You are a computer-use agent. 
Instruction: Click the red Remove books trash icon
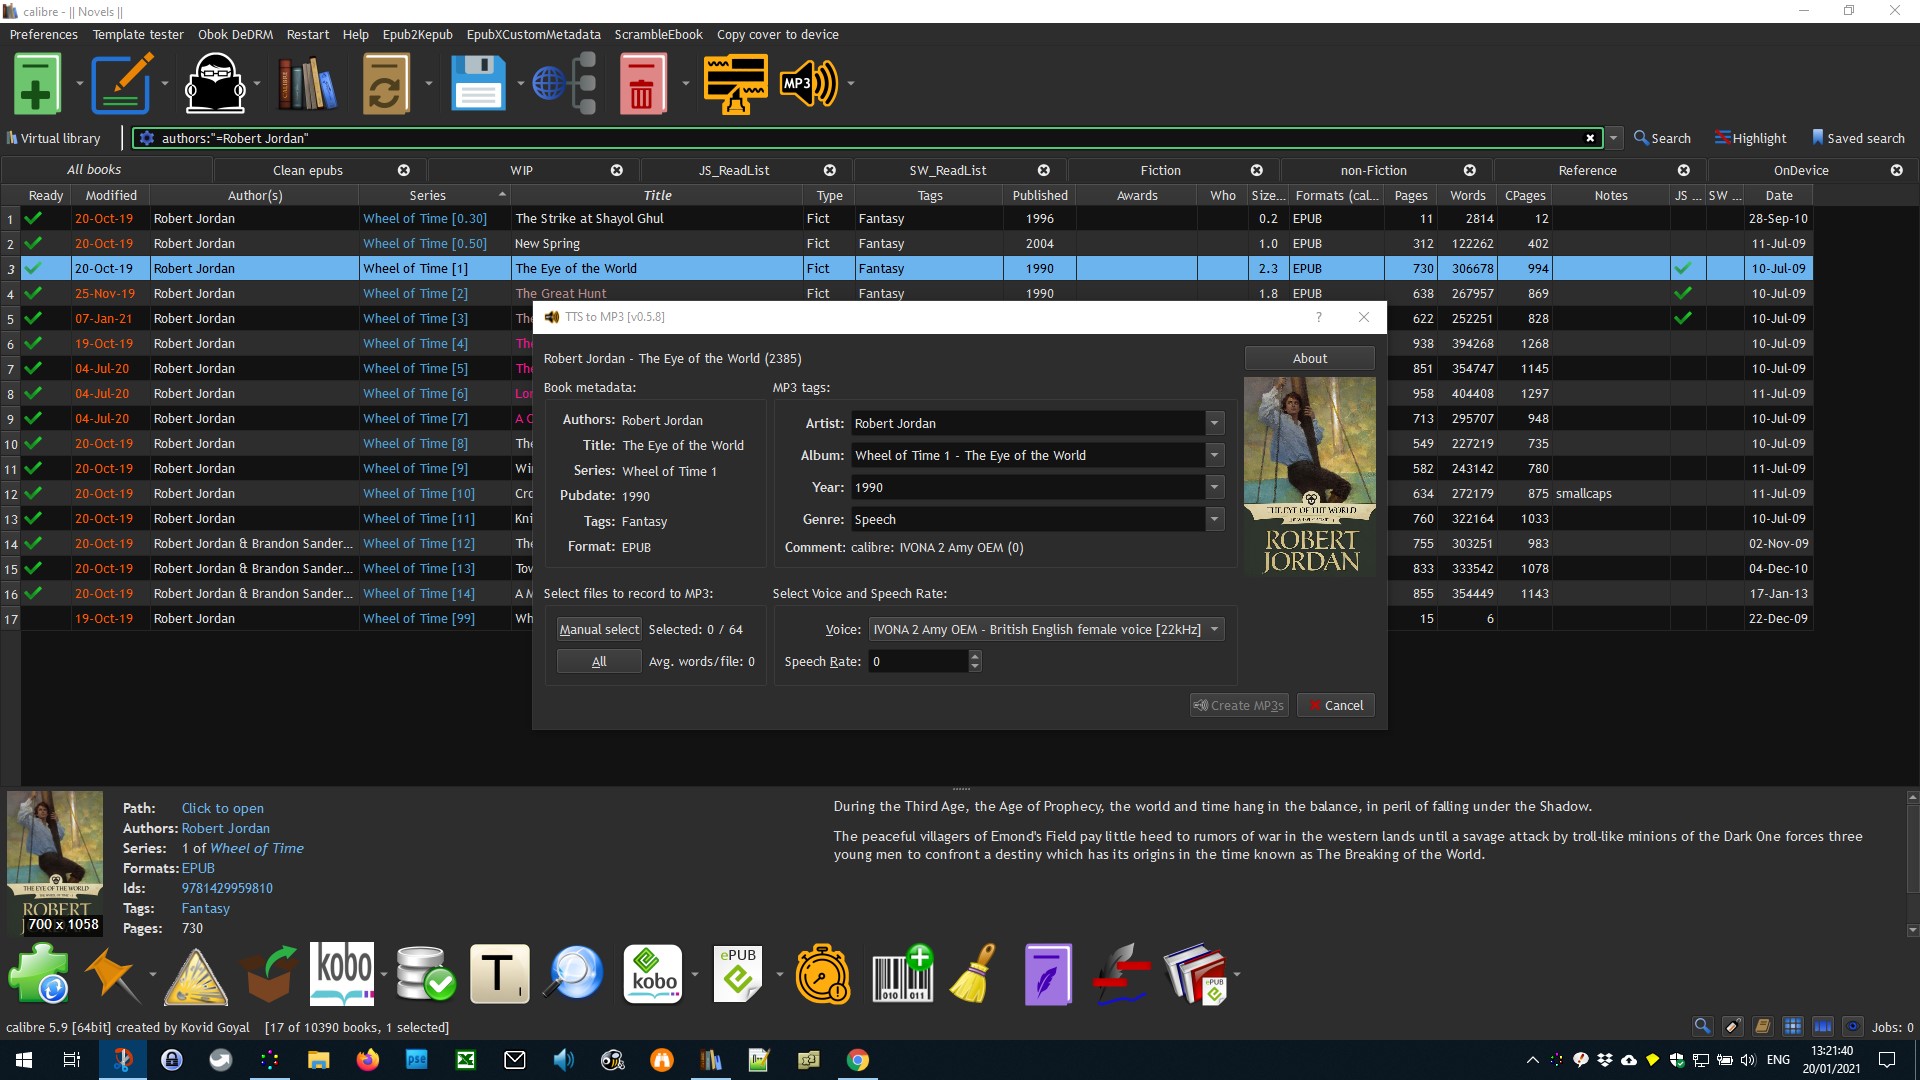click(x=642, y=84)
